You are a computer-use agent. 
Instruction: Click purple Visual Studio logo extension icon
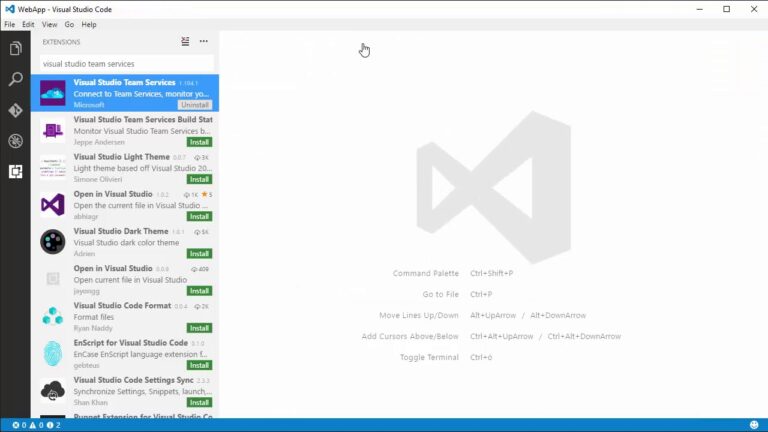53,205
